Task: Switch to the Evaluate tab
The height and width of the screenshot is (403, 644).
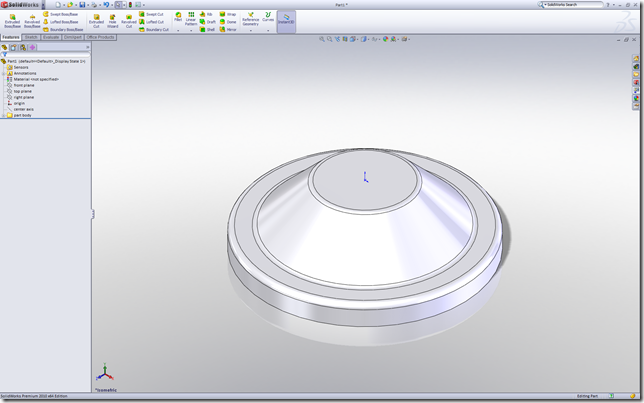Action: click(51, 37)
